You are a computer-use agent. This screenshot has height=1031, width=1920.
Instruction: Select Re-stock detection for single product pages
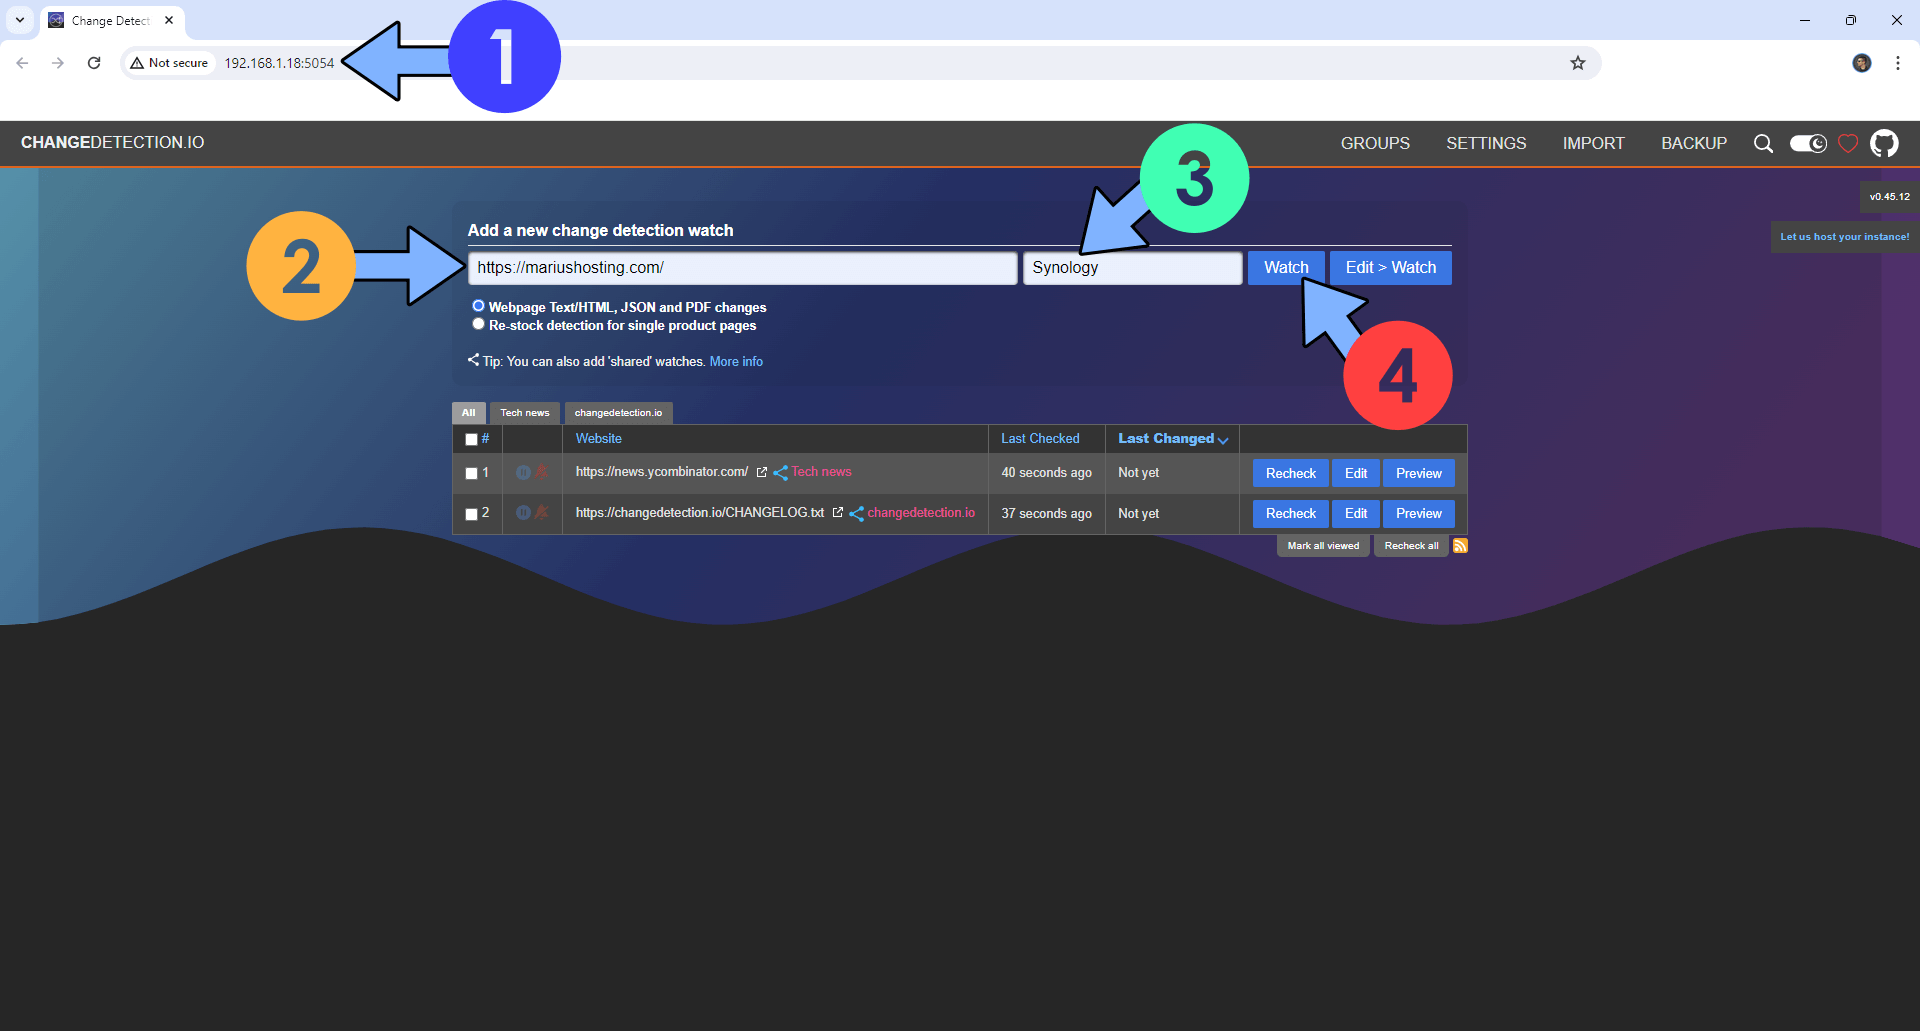point(478,324)
